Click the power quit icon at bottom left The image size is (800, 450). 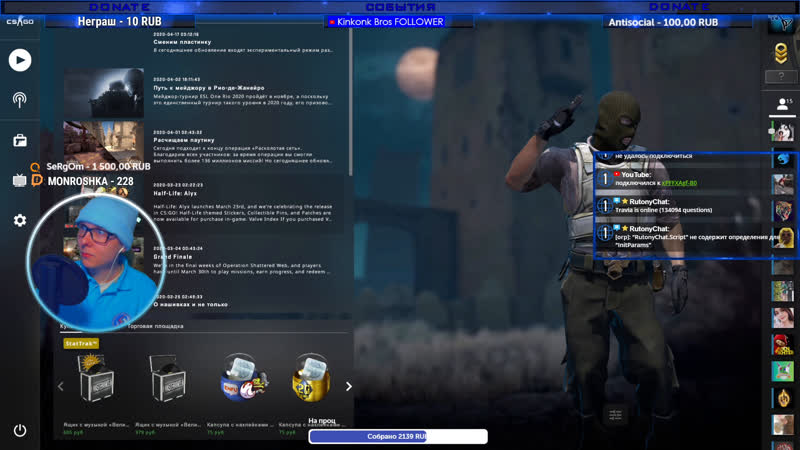click(x=20, y=430)
